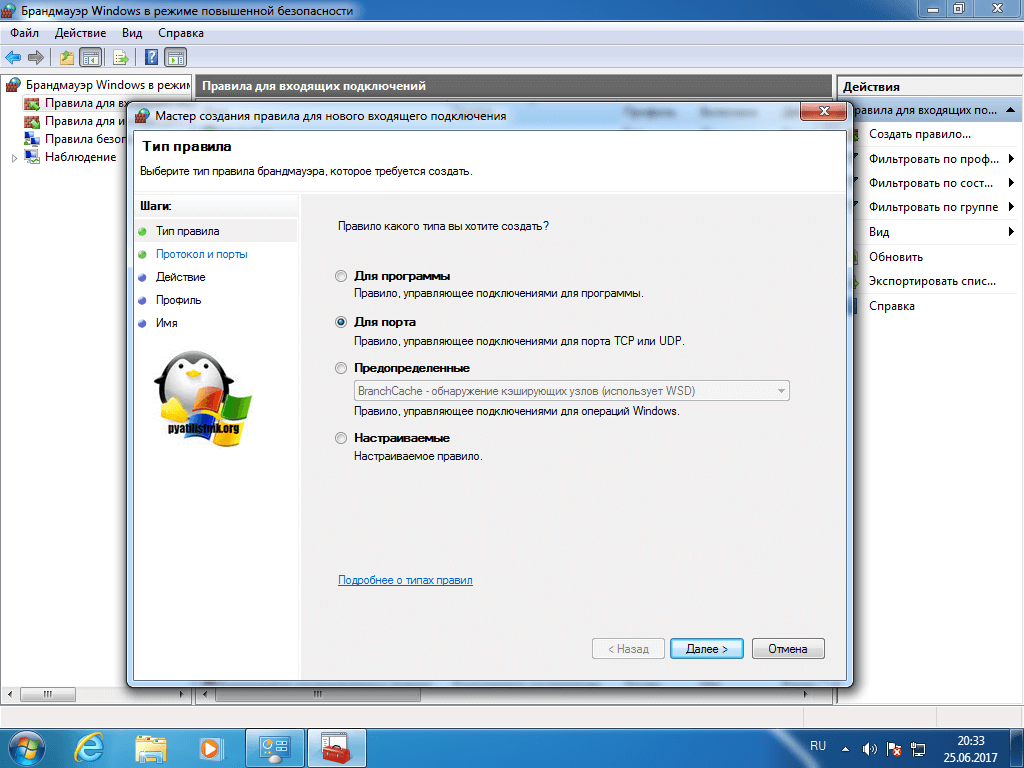The height and width of the screenshot is (768, 1024).
Task: Select the inbound rules tree icon
Action: (x=31, y=103)
